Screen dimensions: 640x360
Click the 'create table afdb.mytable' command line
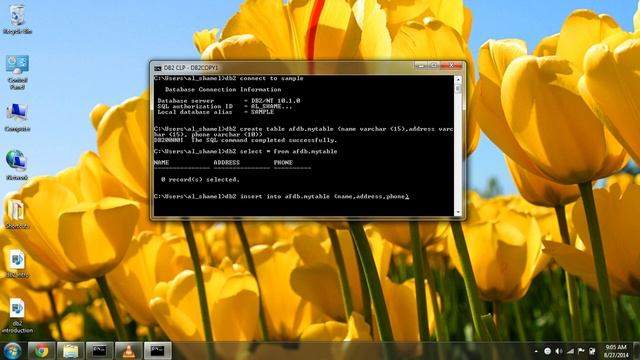(x=303, y=131)
